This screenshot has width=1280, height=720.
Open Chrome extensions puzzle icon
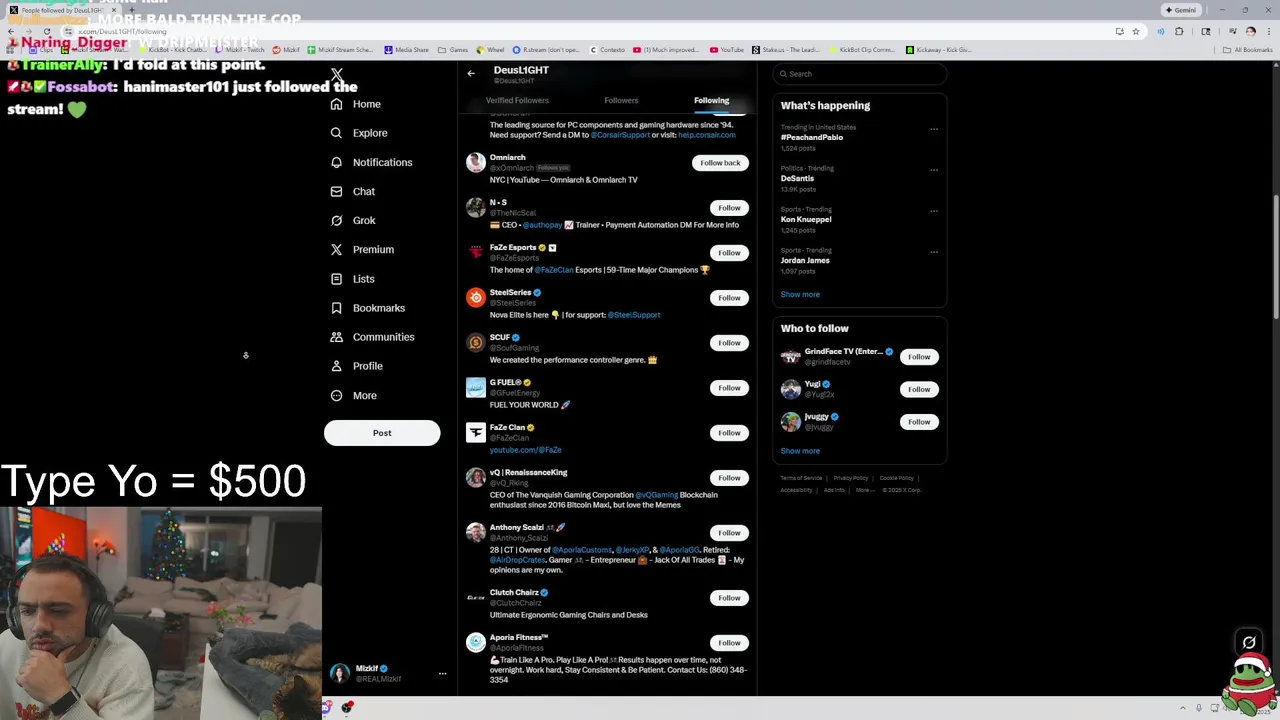(1179, 31)
